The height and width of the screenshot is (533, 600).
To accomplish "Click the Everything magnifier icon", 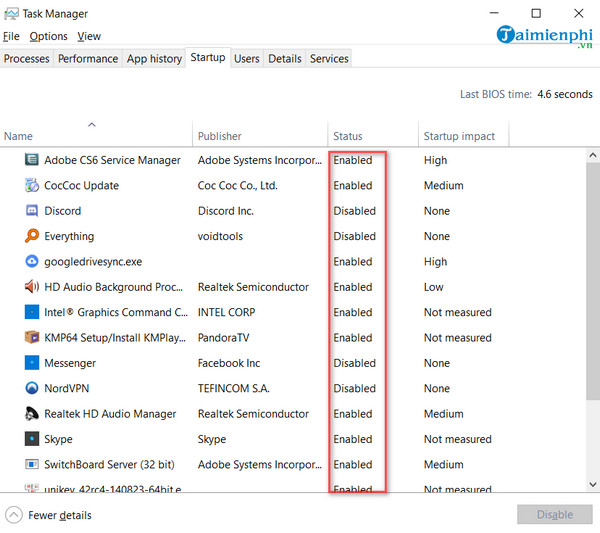I will pyautogui.click(x=31, y=236).
